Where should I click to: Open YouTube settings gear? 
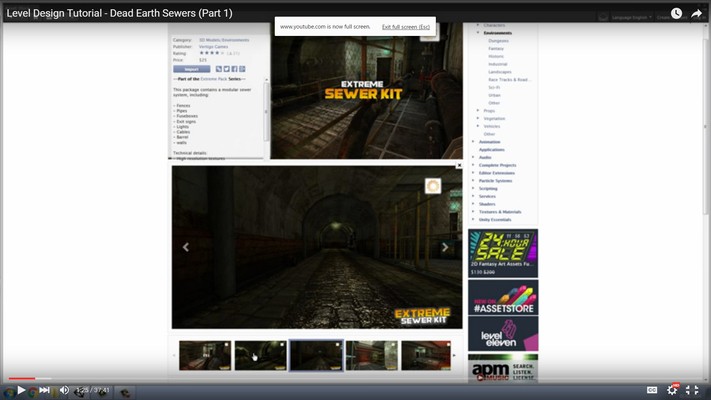tap(672, 390)
